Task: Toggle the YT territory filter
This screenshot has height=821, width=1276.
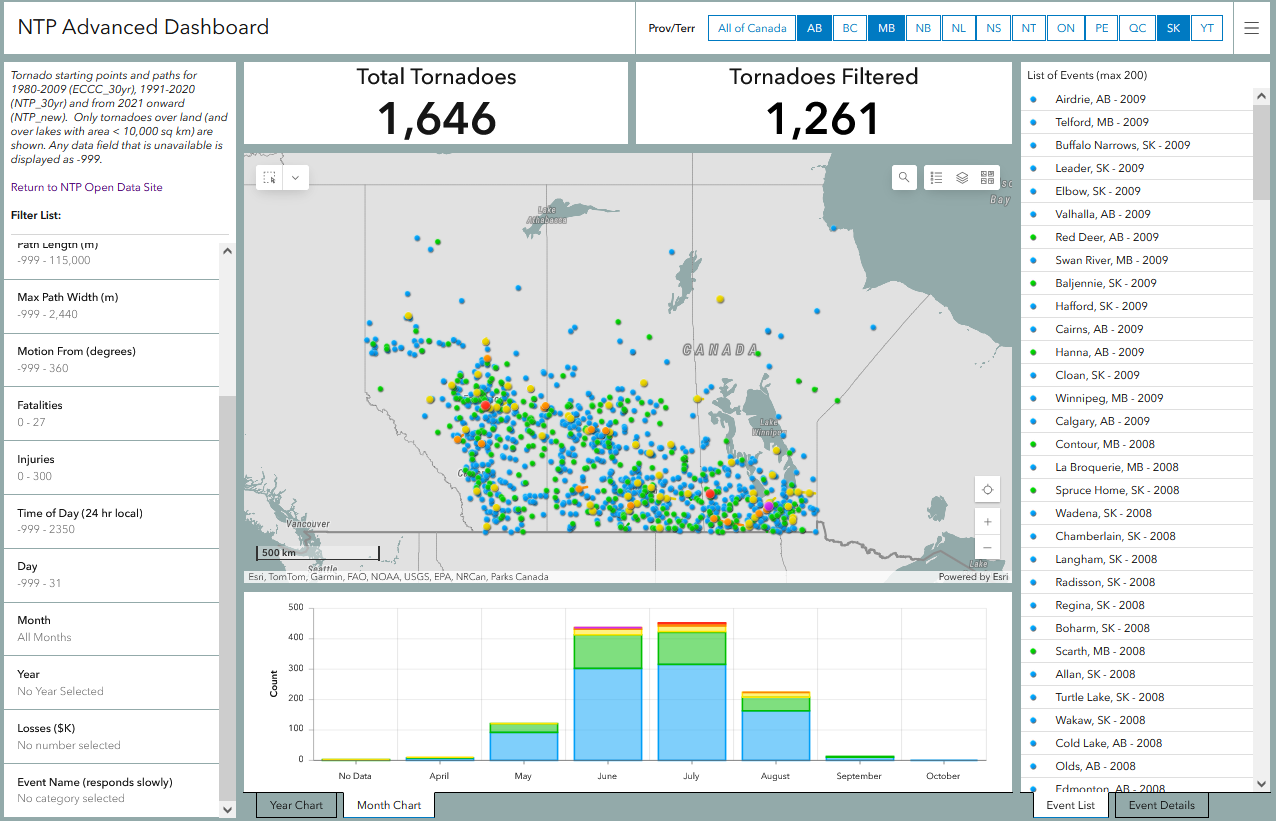Action: [x=1207, y=28]
